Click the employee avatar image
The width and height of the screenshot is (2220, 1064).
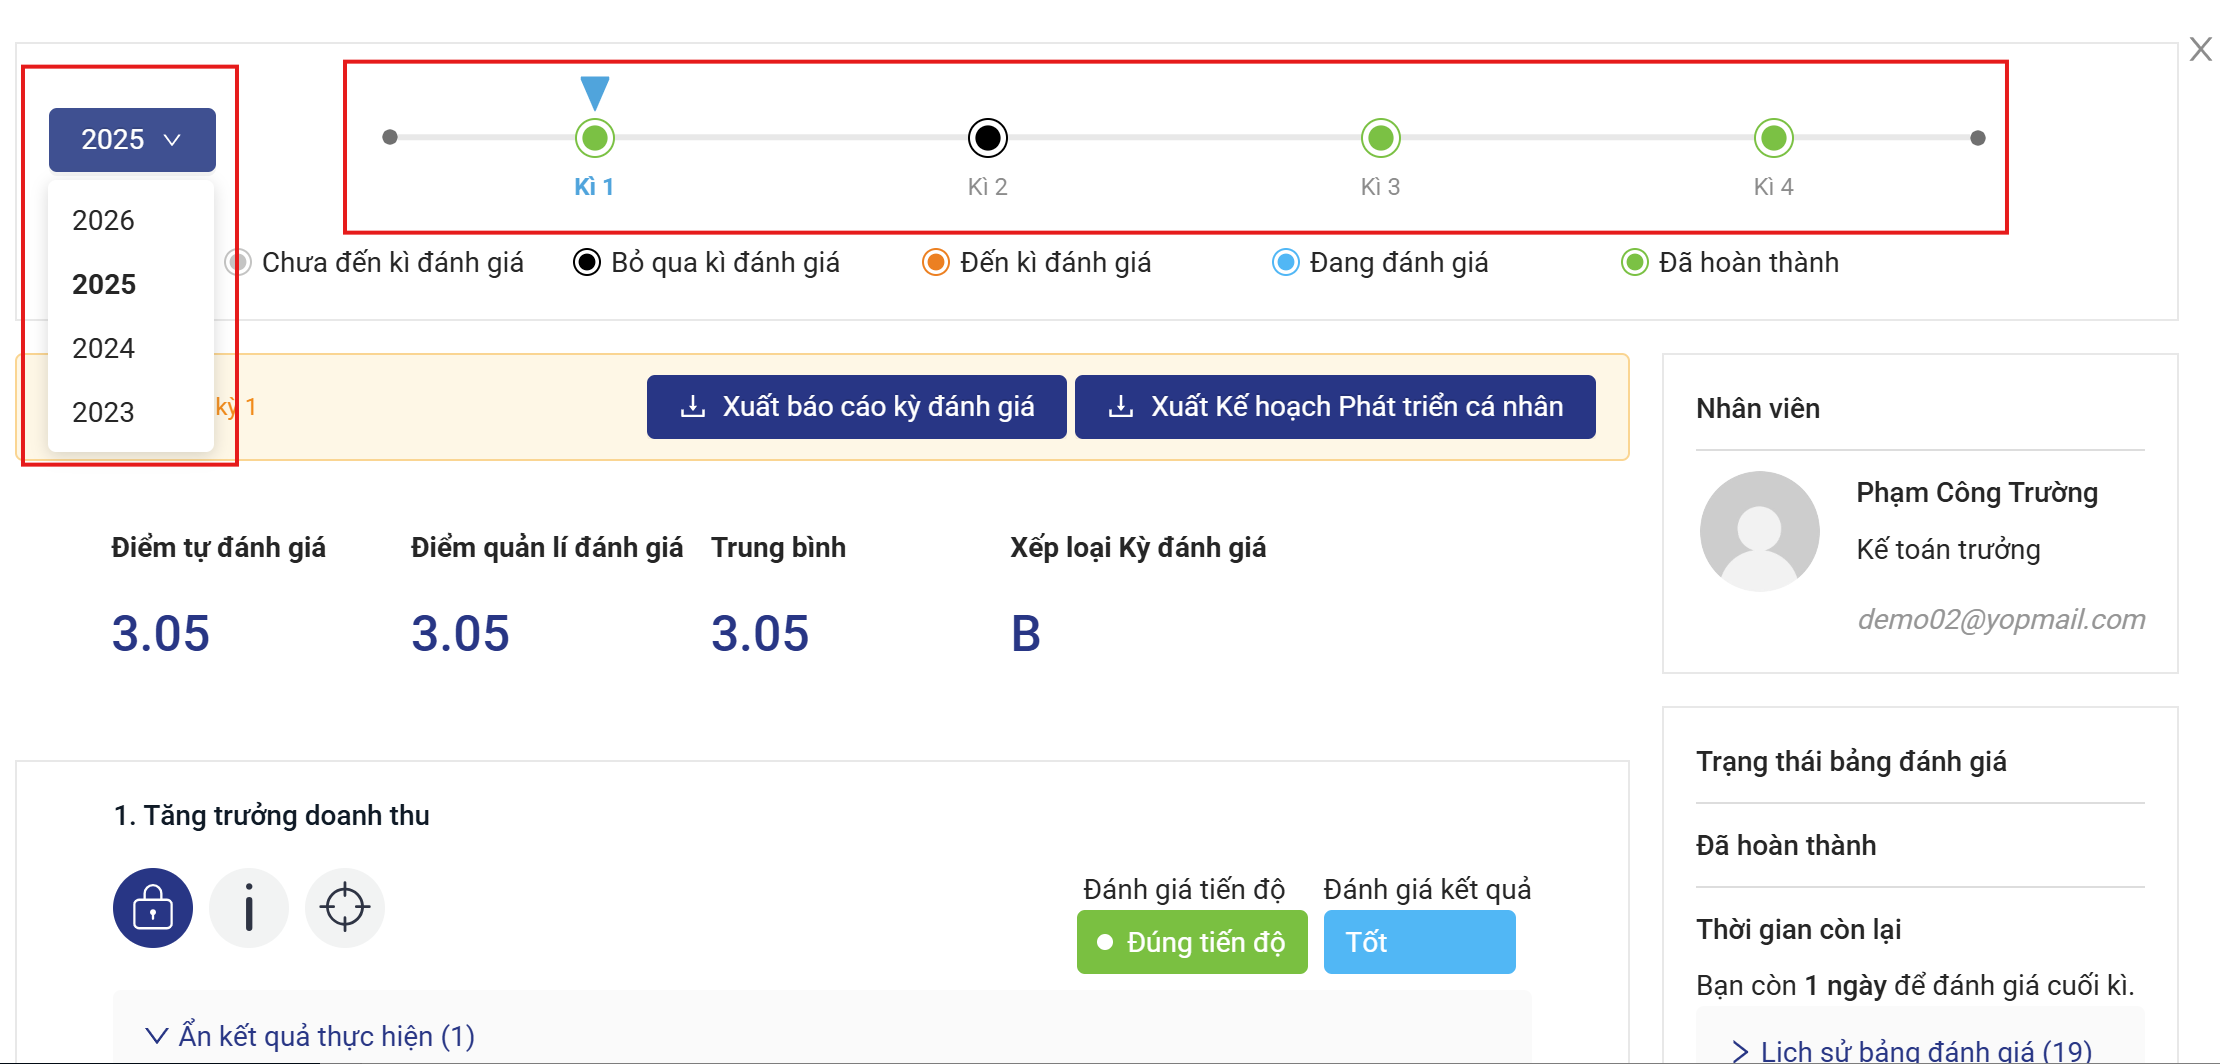1759,531
